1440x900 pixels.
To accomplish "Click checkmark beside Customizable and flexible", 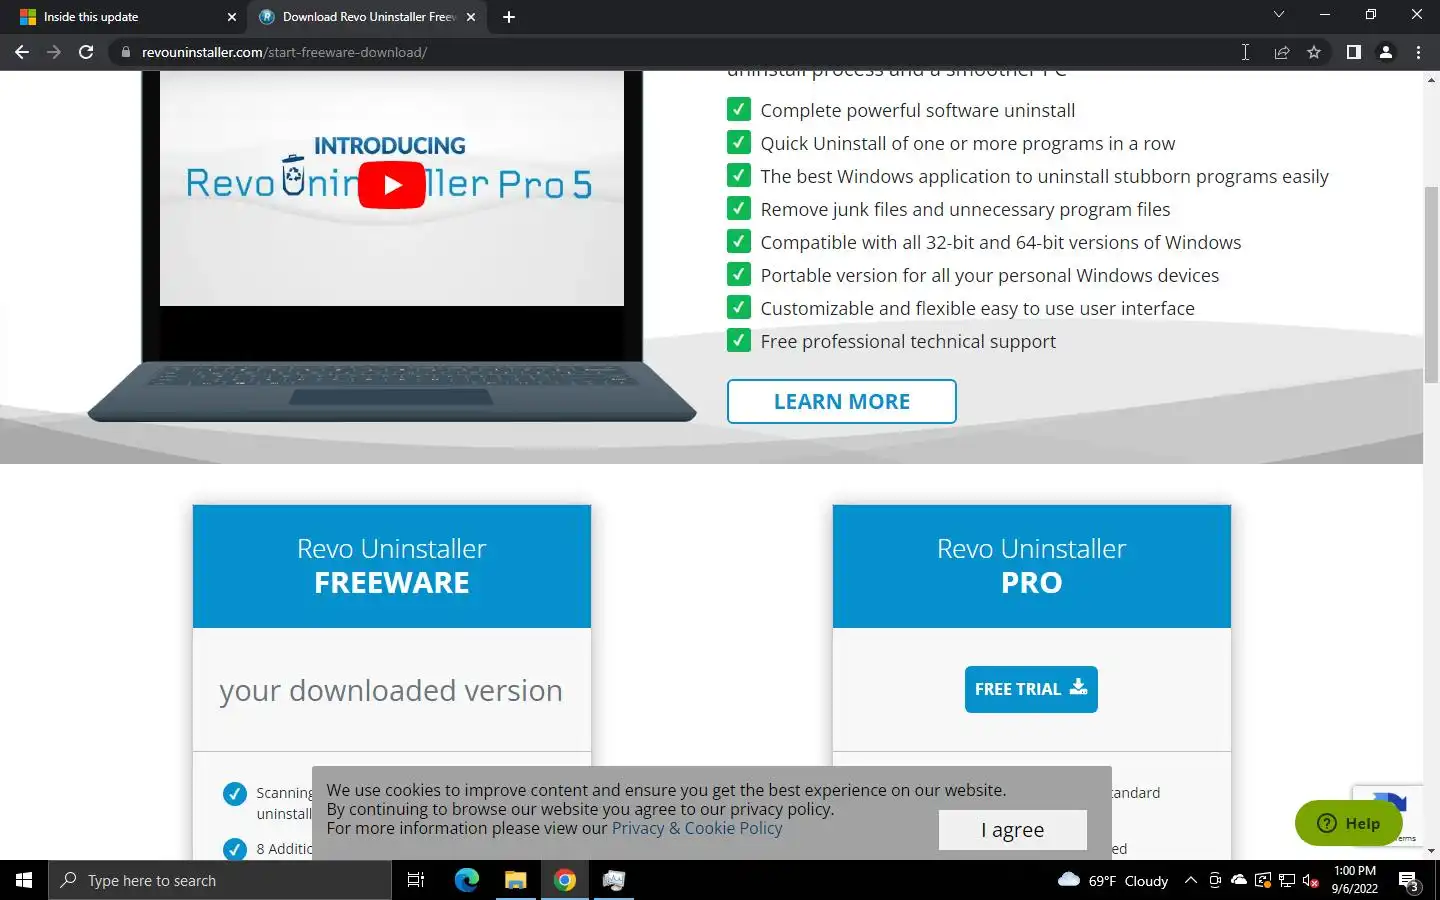I will (738, 307).
